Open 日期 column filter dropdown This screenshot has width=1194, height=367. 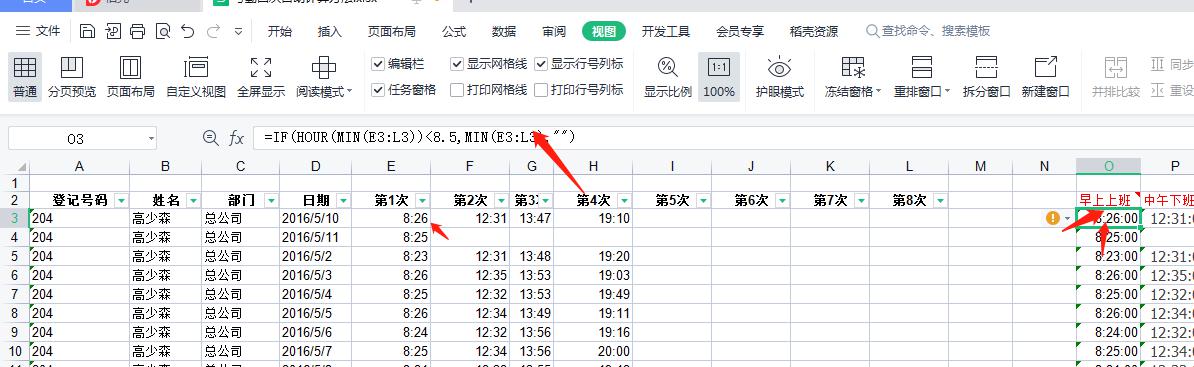coord(343,200)
